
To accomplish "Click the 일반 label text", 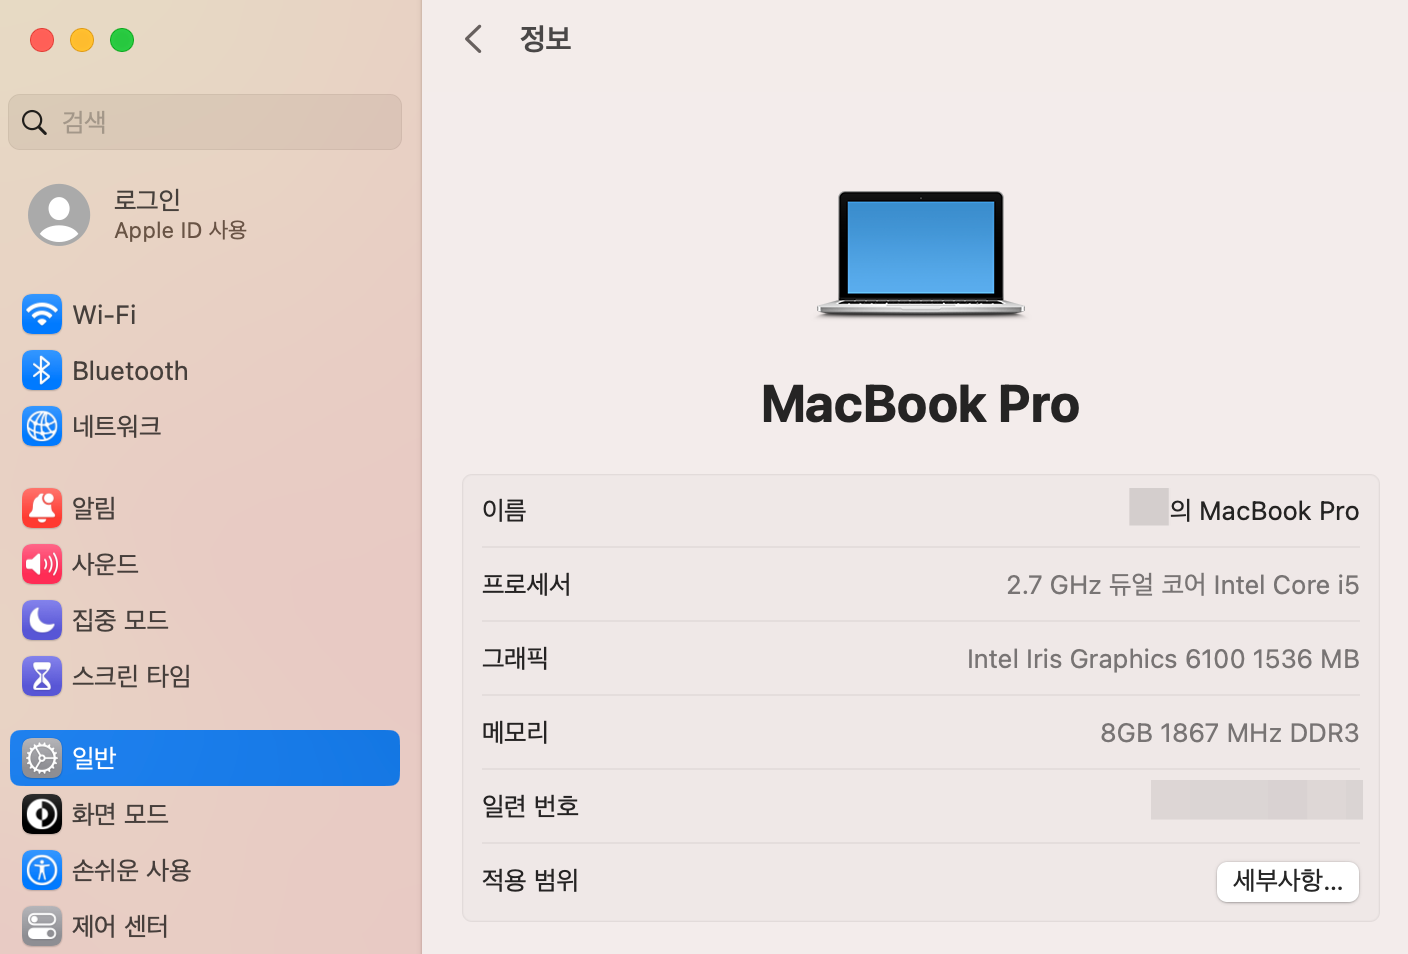I will pyautogui.click(x=94, y=758).
